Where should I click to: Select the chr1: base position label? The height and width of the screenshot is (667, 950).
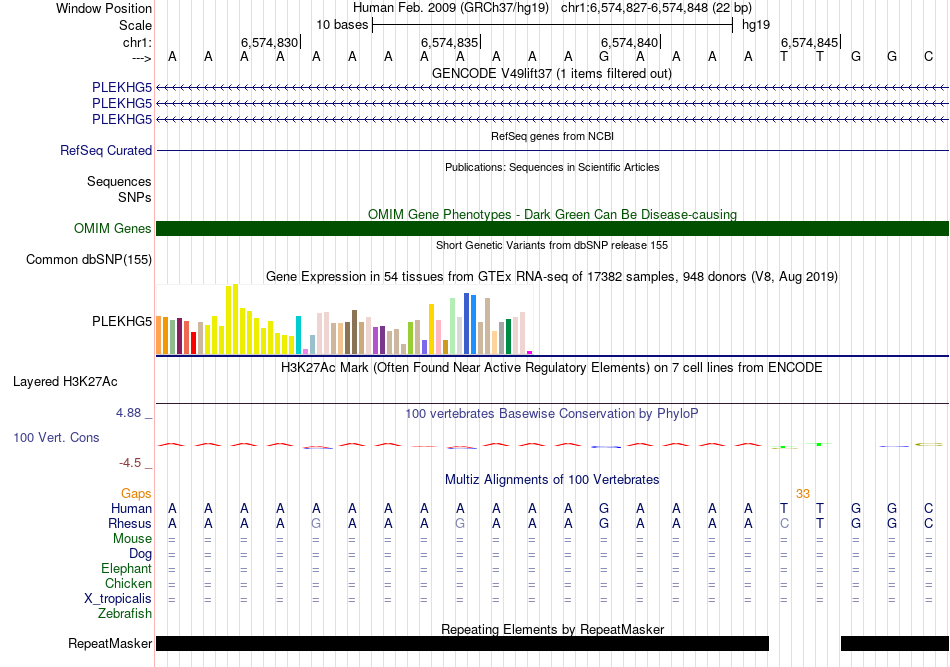(137, 42)
